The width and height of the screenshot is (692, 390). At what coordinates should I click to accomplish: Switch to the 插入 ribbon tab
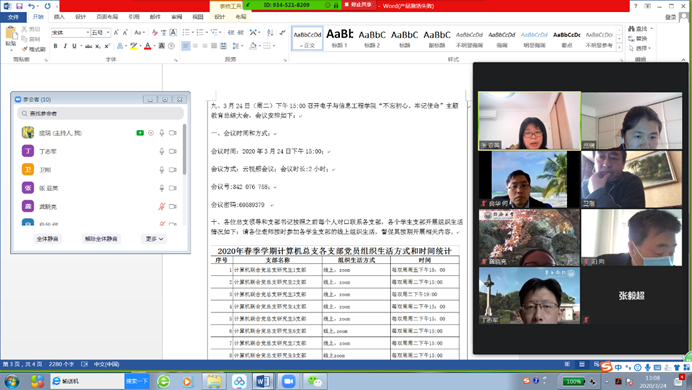tap(59, 17)
